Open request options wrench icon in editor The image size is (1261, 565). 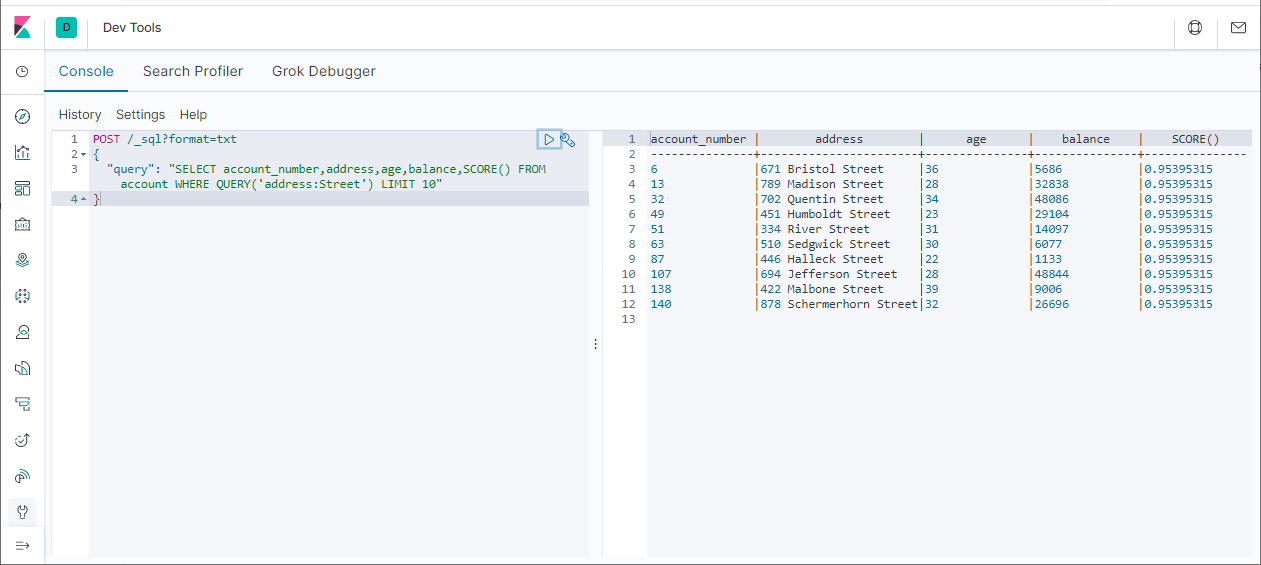point(568,140)
